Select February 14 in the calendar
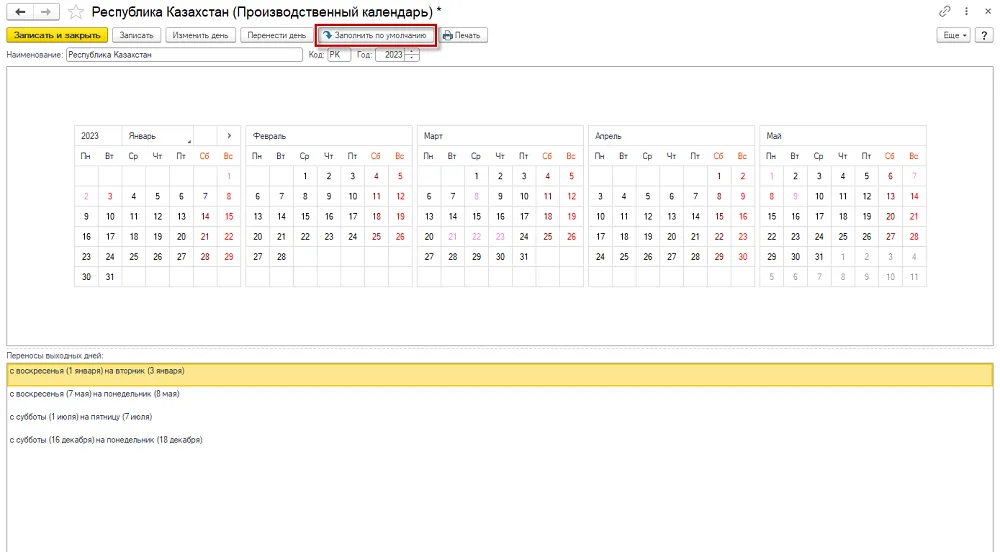The image size is (1000, 552). point(281,217)
